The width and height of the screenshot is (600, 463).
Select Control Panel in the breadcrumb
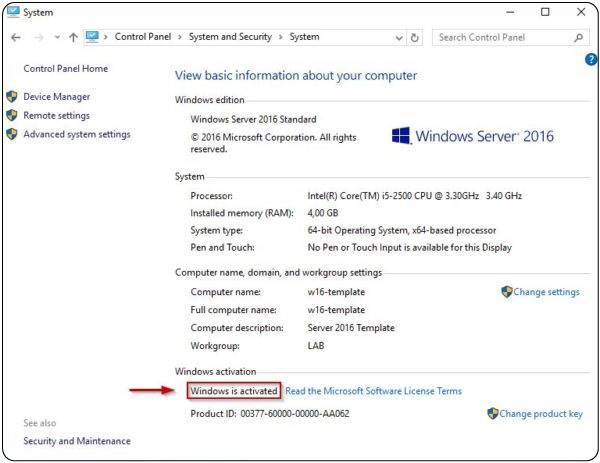(143, 37)
